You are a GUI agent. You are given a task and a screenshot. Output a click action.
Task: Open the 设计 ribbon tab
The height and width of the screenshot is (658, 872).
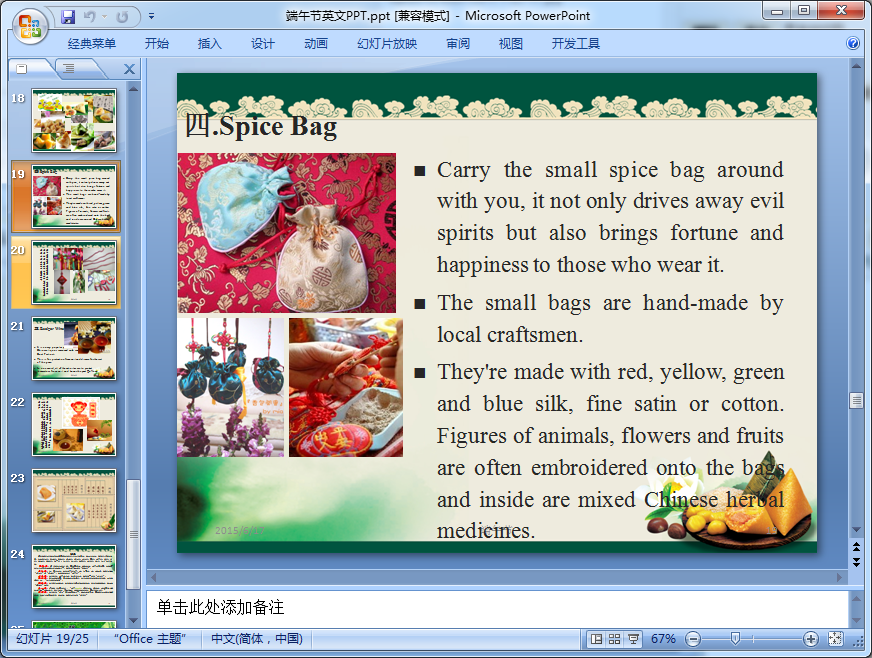click(262, 43)
